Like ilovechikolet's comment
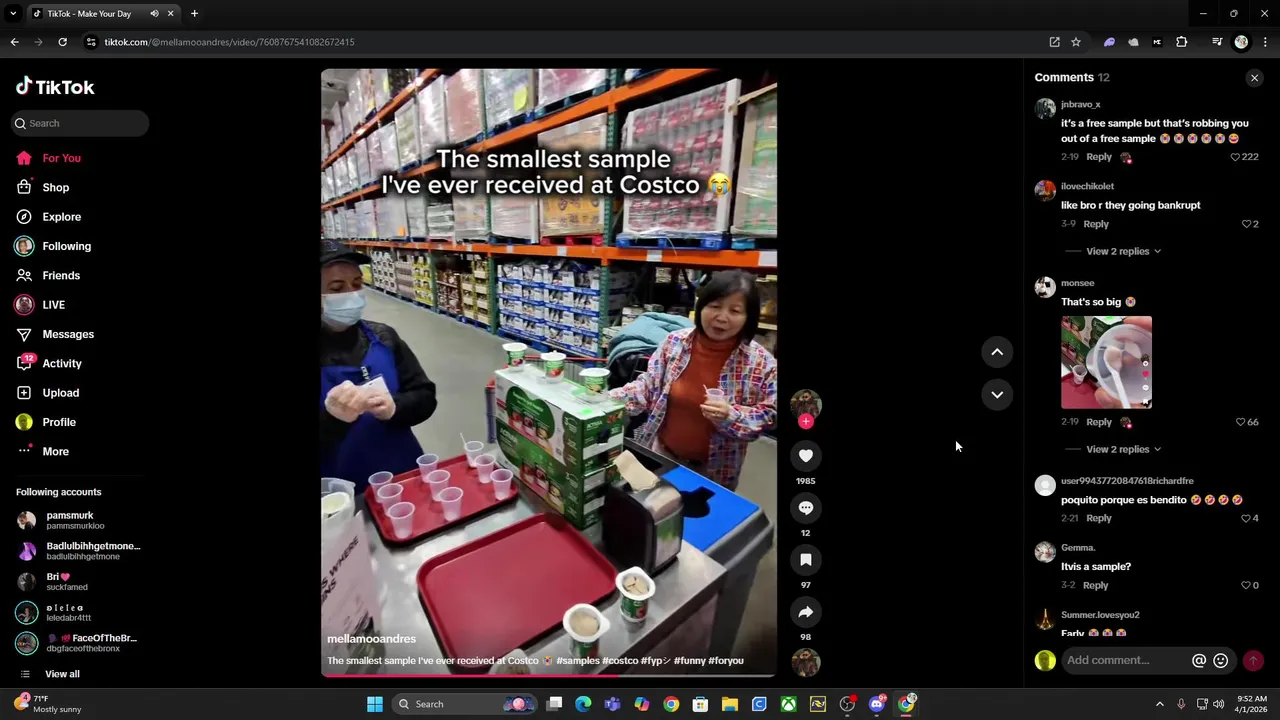 click(x=1246, y=224)
